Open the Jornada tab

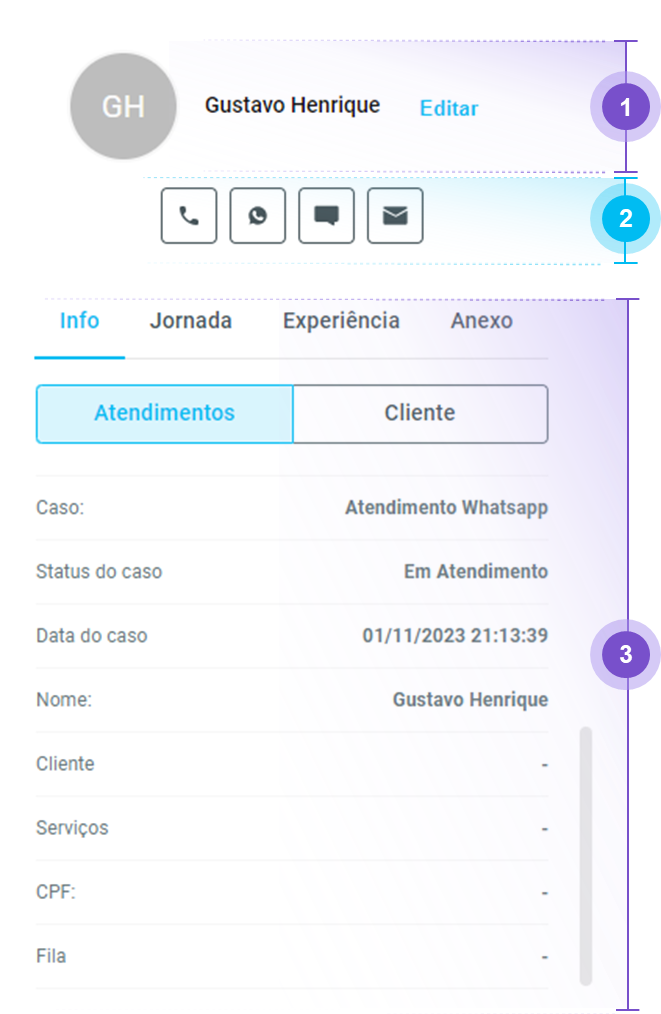[190, 321]
